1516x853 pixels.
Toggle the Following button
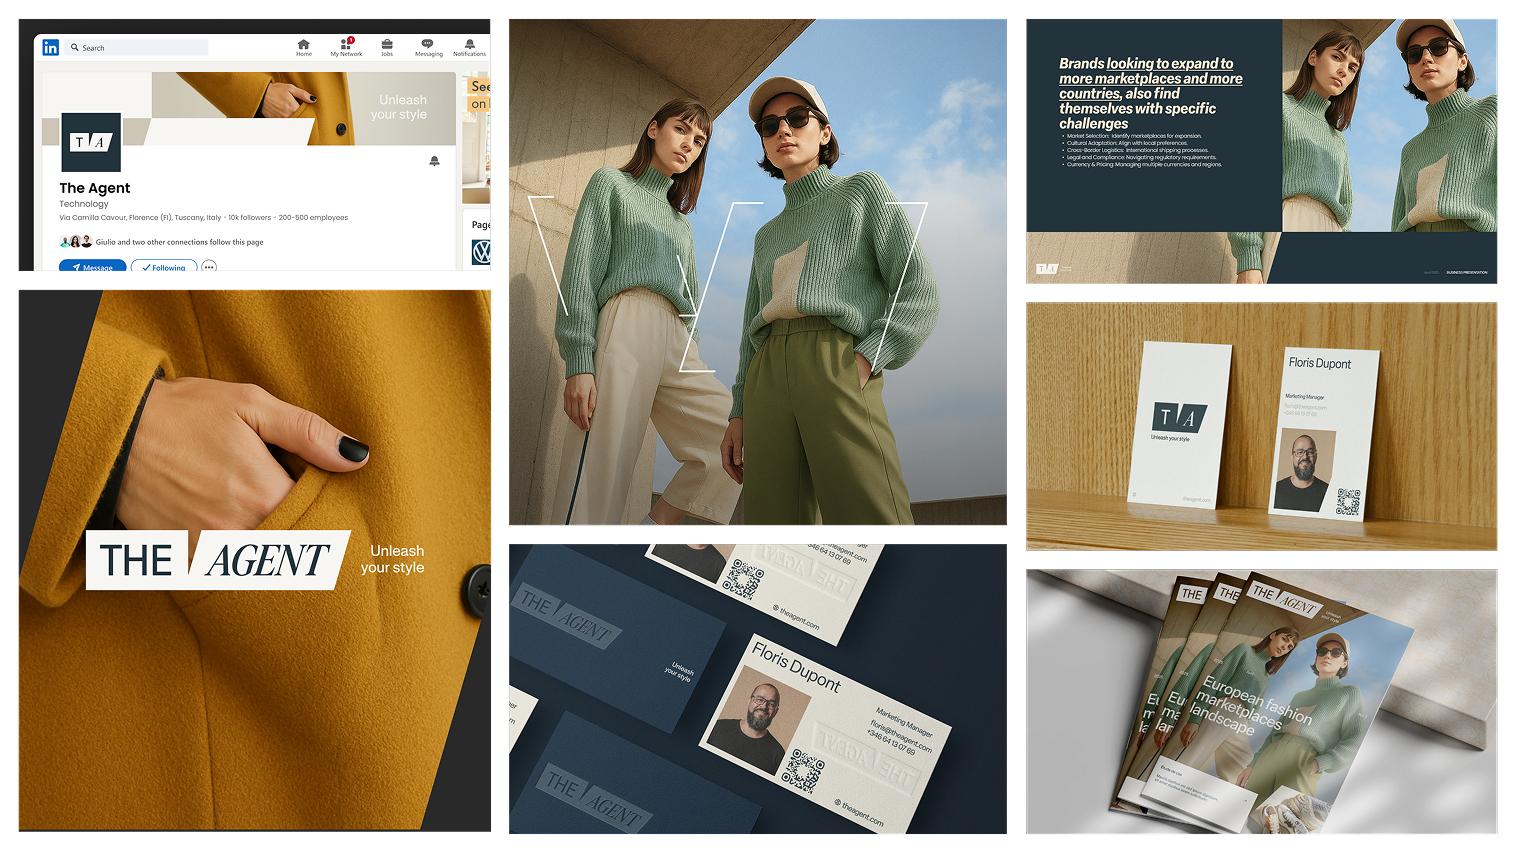tap(164, 267)
